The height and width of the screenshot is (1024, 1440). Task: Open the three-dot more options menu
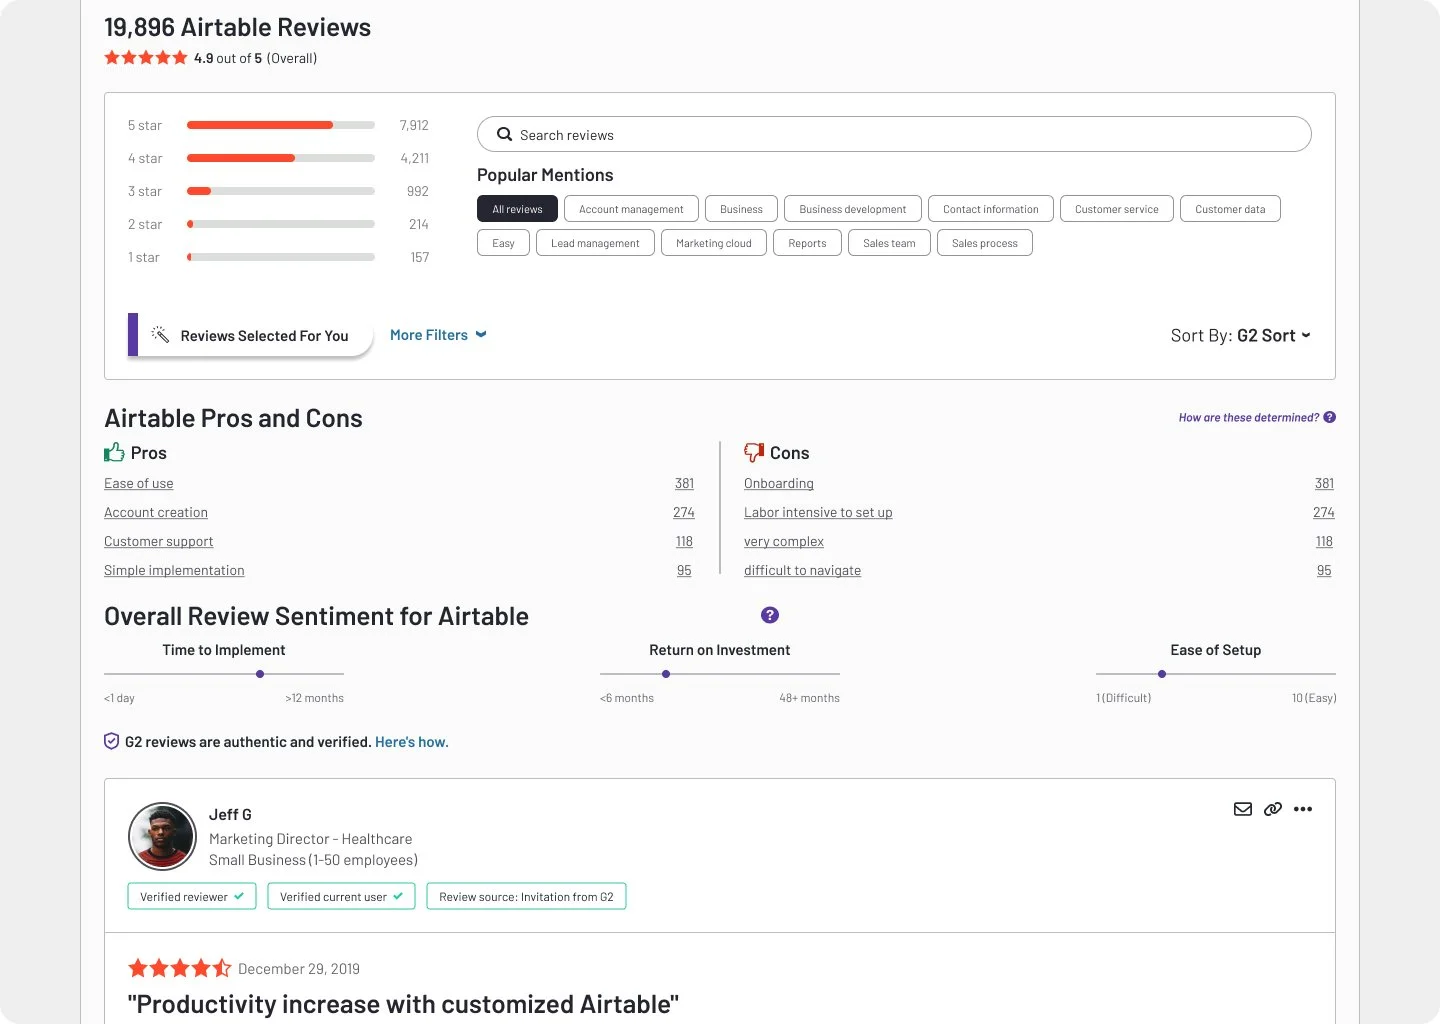(1303, 809)
